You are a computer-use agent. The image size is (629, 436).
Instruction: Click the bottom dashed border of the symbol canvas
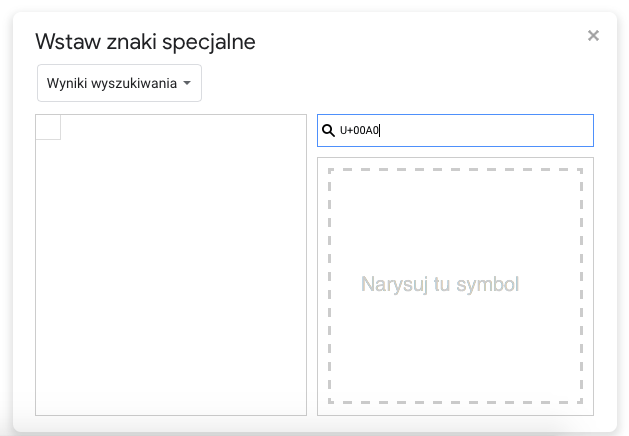455,402
